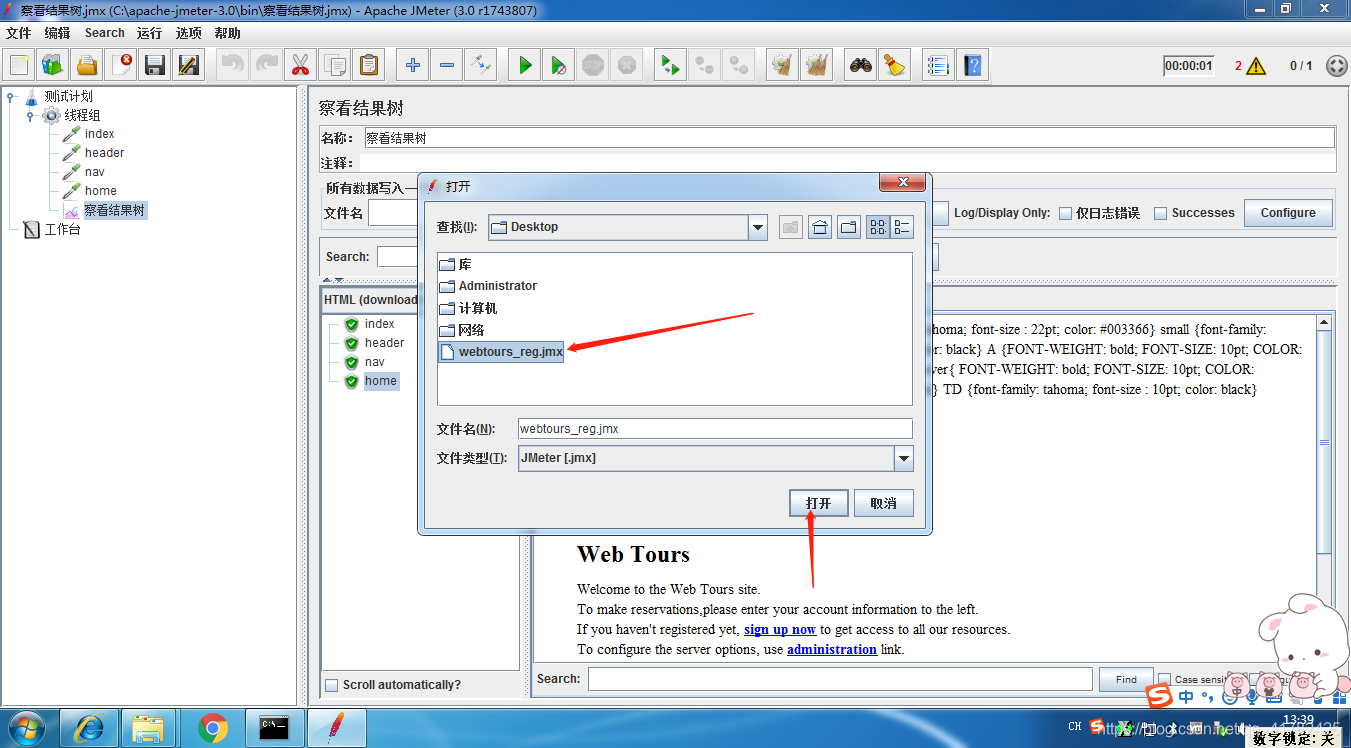The image size is (1351, 748).
Task: Open the Windows Start menu
Action: (27, 727)
